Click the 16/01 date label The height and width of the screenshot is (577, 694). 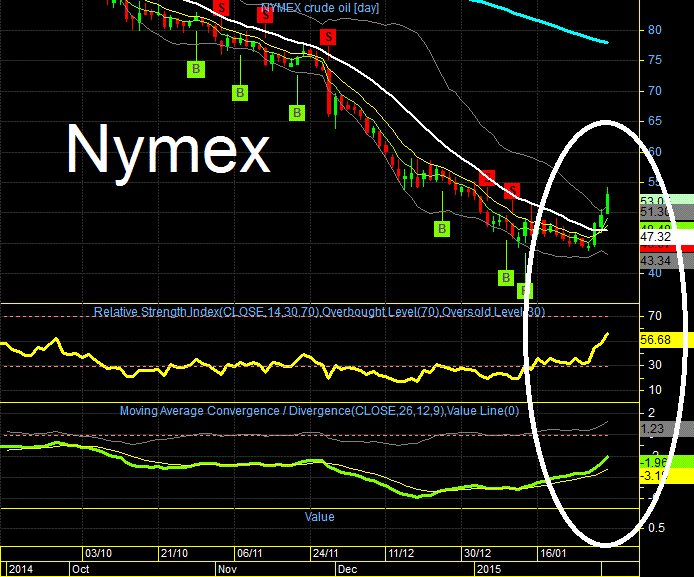tap(553, 553)
